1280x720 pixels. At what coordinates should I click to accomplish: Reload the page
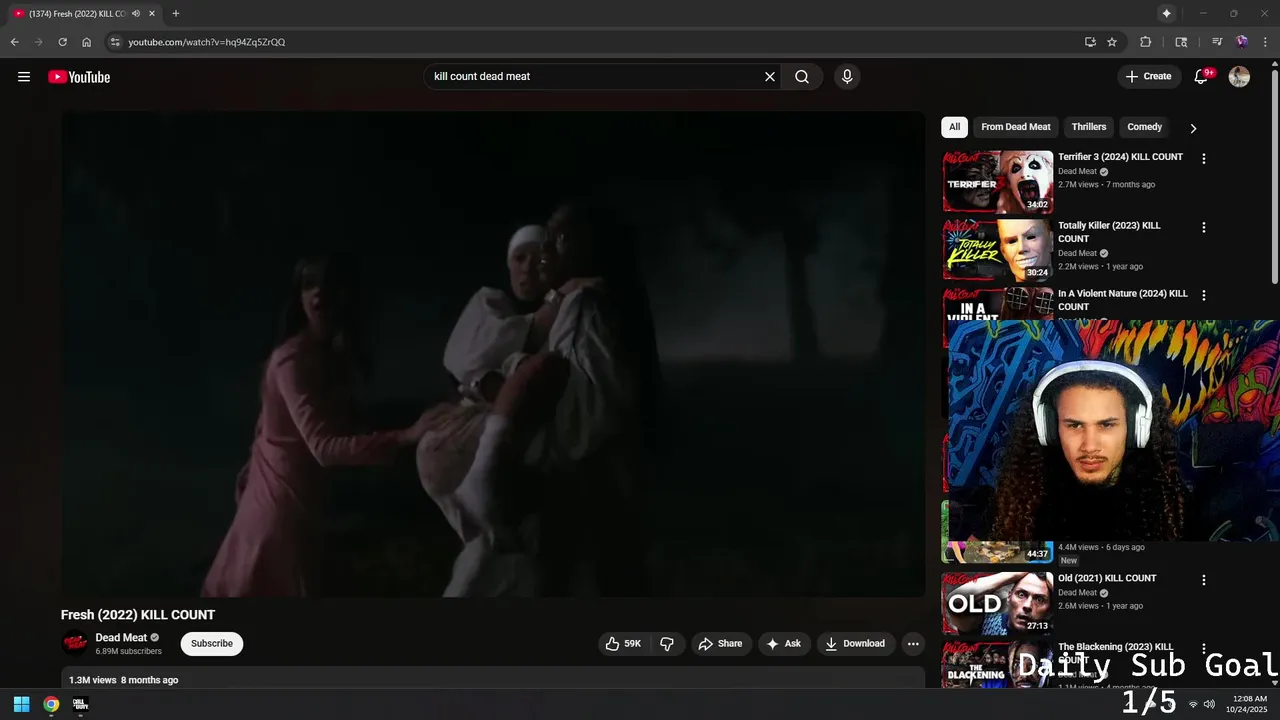pyautogui.click(x=62, y=42)
